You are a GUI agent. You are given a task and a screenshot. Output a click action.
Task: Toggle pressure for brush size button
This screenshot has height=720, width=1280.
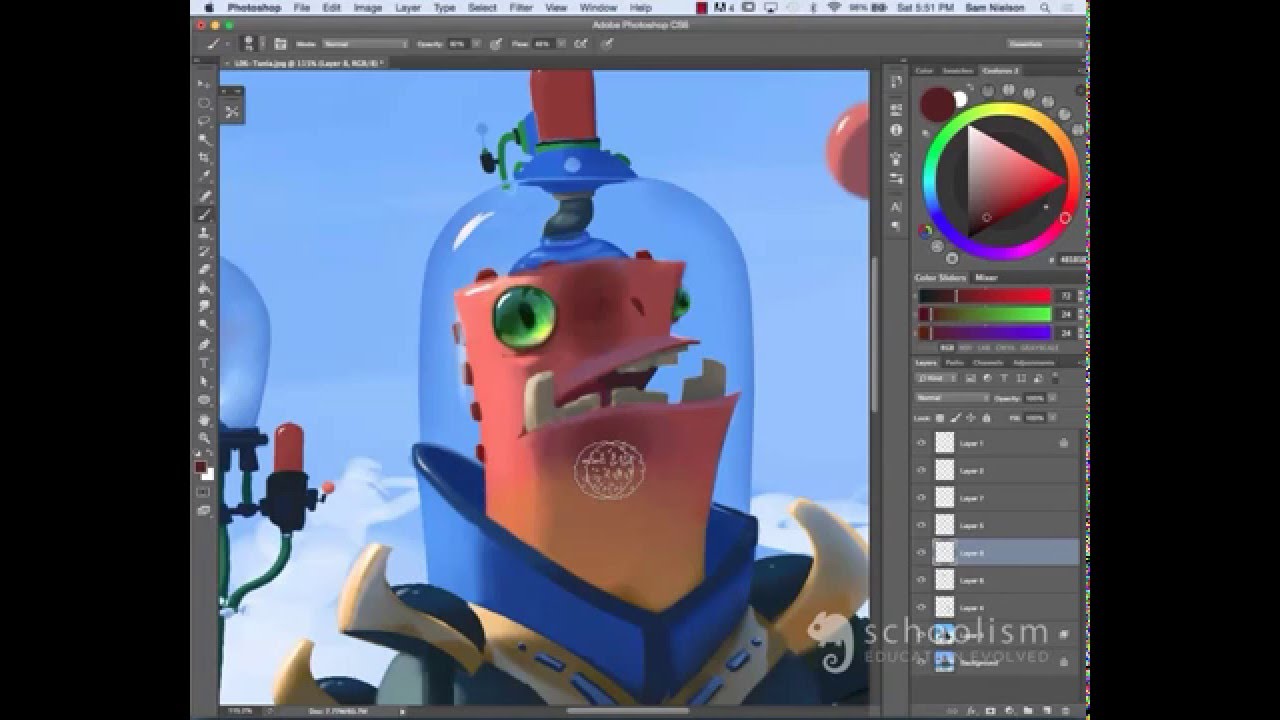(607, 44)
